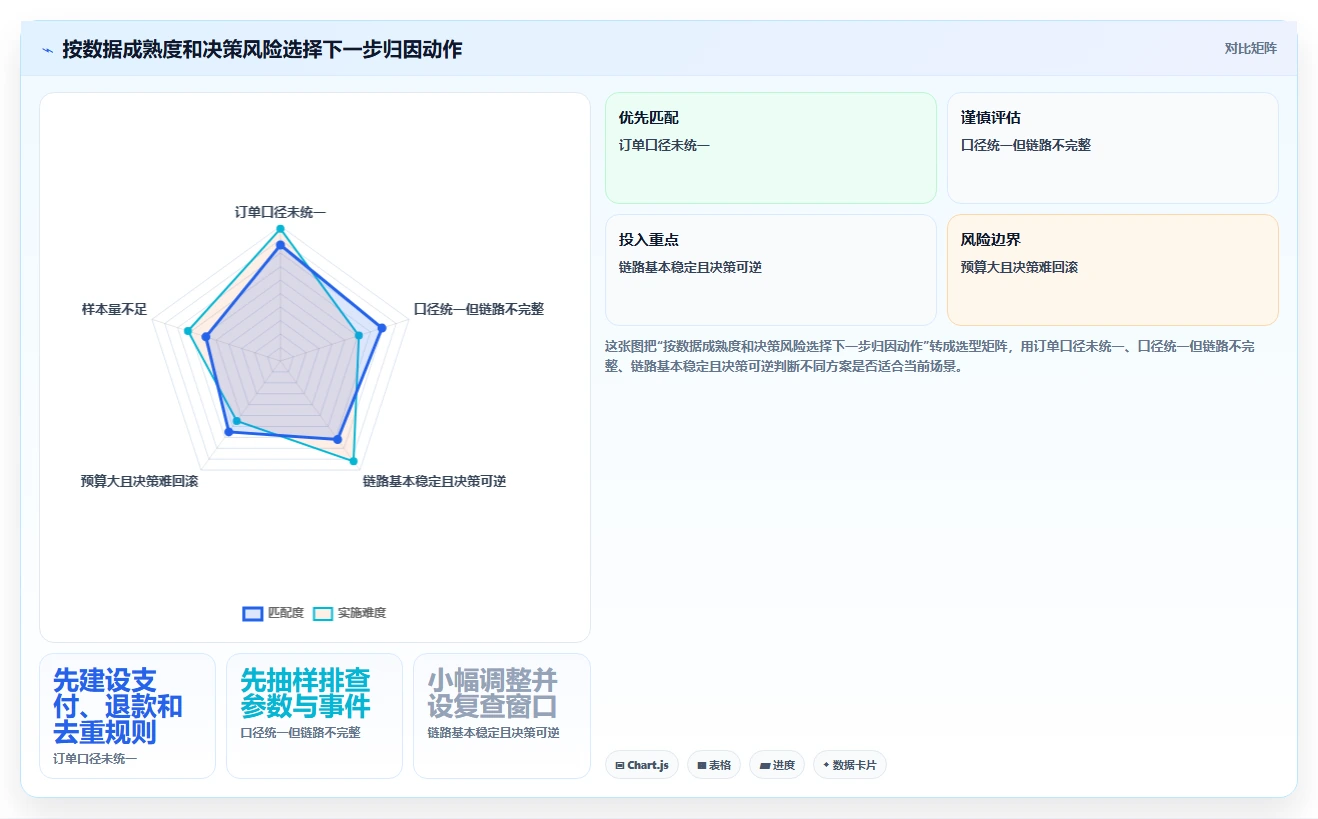Click the sparkle icon in 数据卡片 chip

click(x=826, y=765)
